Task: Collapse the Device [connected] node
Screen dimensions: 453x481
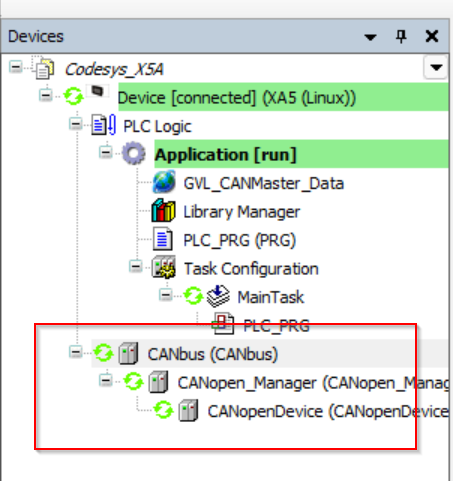Action: tap(45, 95)
